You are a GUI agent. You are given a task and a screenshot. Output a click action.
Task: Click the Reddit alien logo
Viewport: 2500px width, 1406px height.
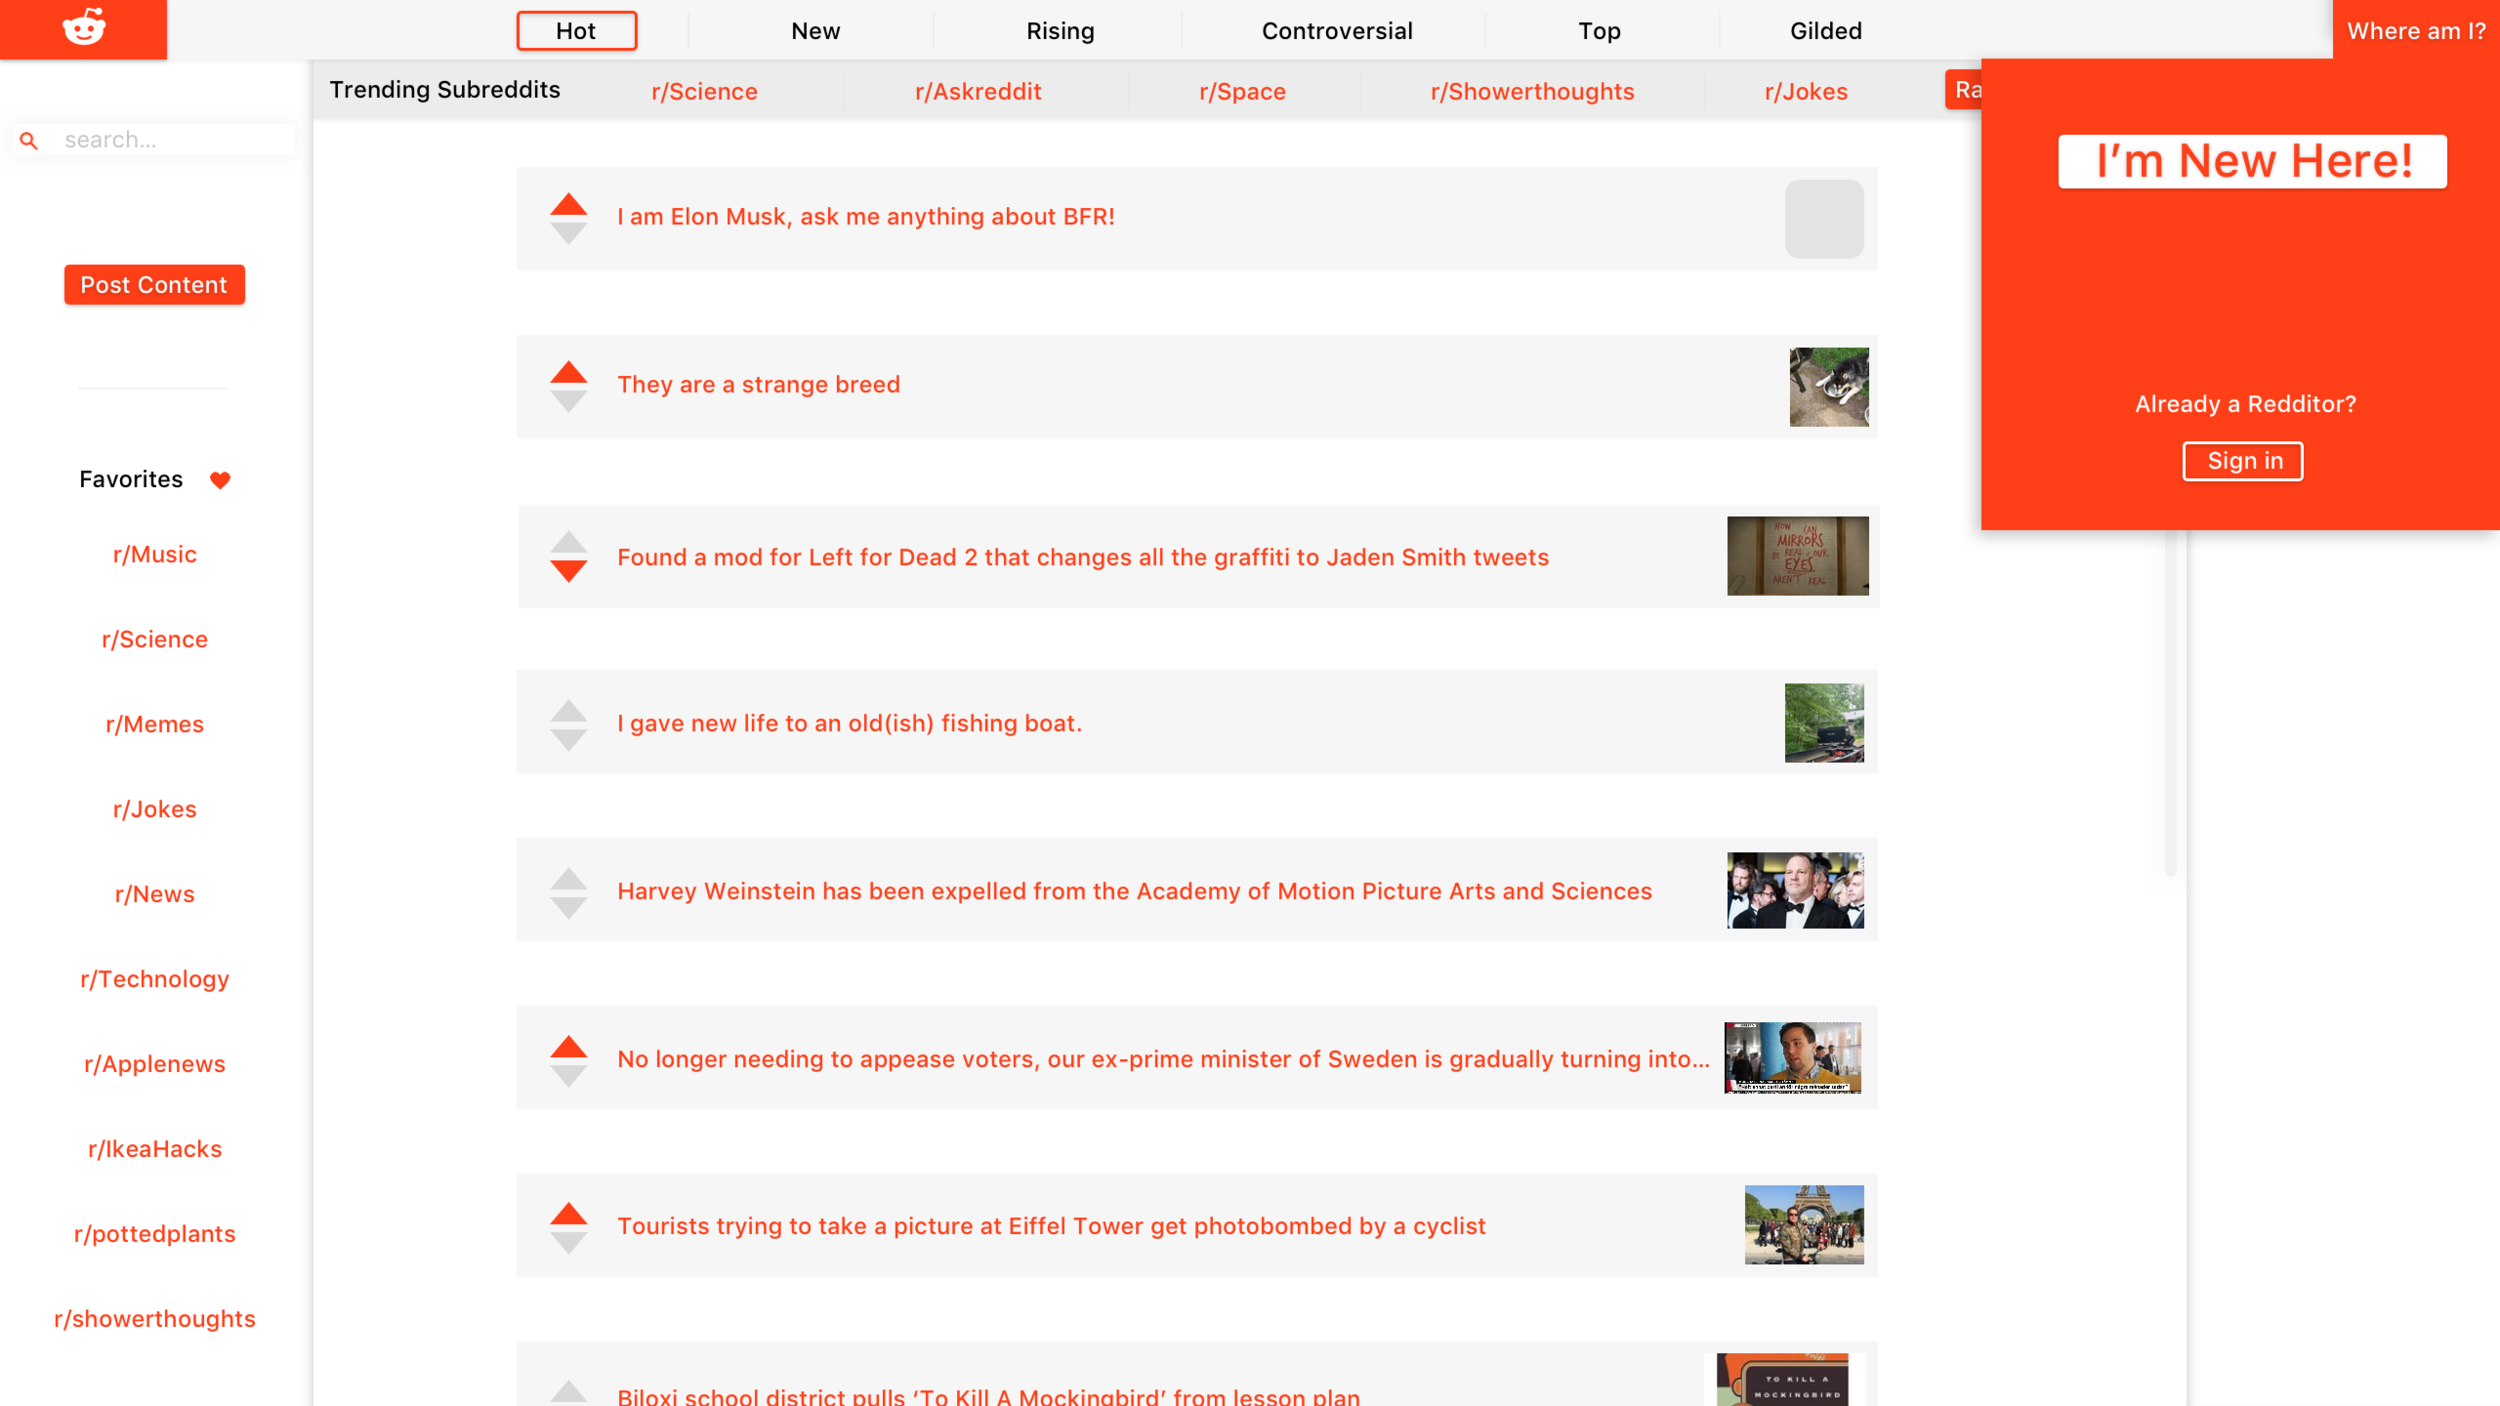click(x=84, y=28)
